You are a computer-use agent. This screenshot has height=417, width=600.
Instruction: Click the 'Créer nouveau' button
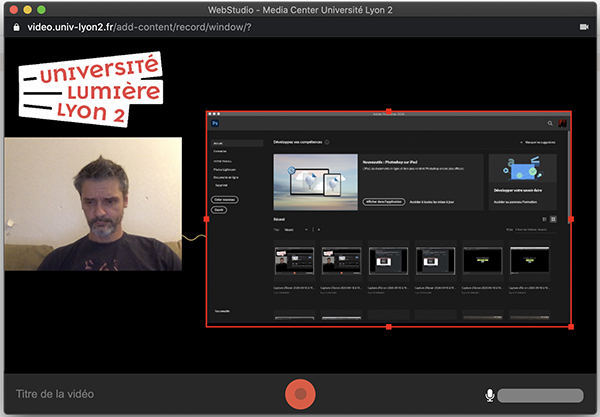(x=225, y=200)
